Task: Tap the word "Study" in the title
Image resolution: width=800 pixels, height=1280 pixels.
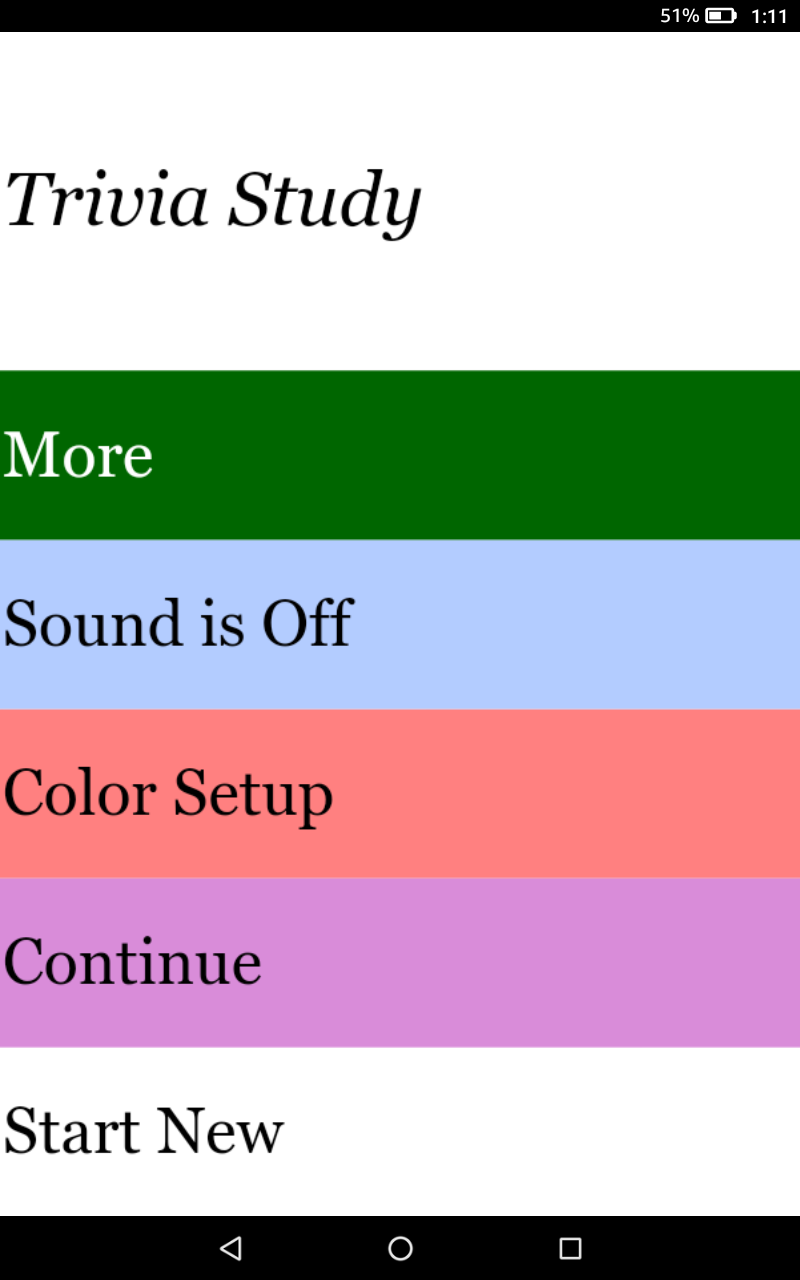Action: [324, 202]
